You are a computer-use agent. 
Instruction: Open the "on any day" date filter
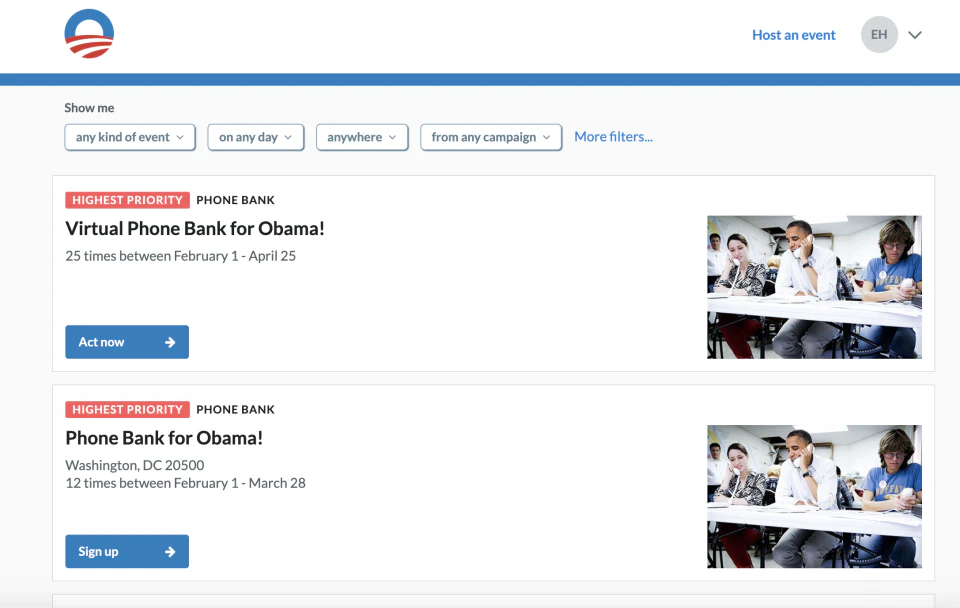click(x=255, y=137)
